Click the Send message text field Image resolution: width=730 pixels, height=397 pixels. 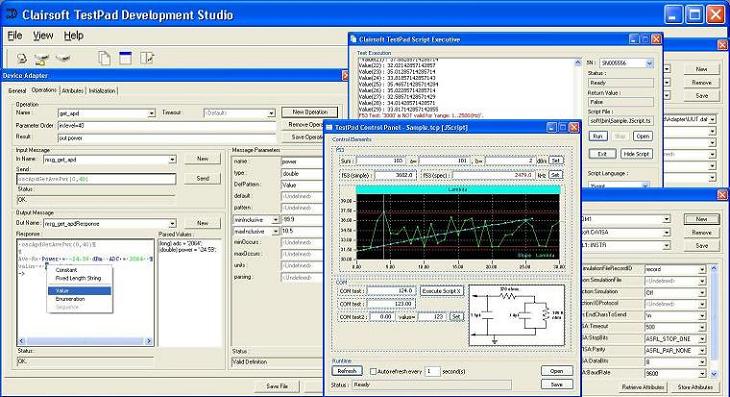[96, 179]
